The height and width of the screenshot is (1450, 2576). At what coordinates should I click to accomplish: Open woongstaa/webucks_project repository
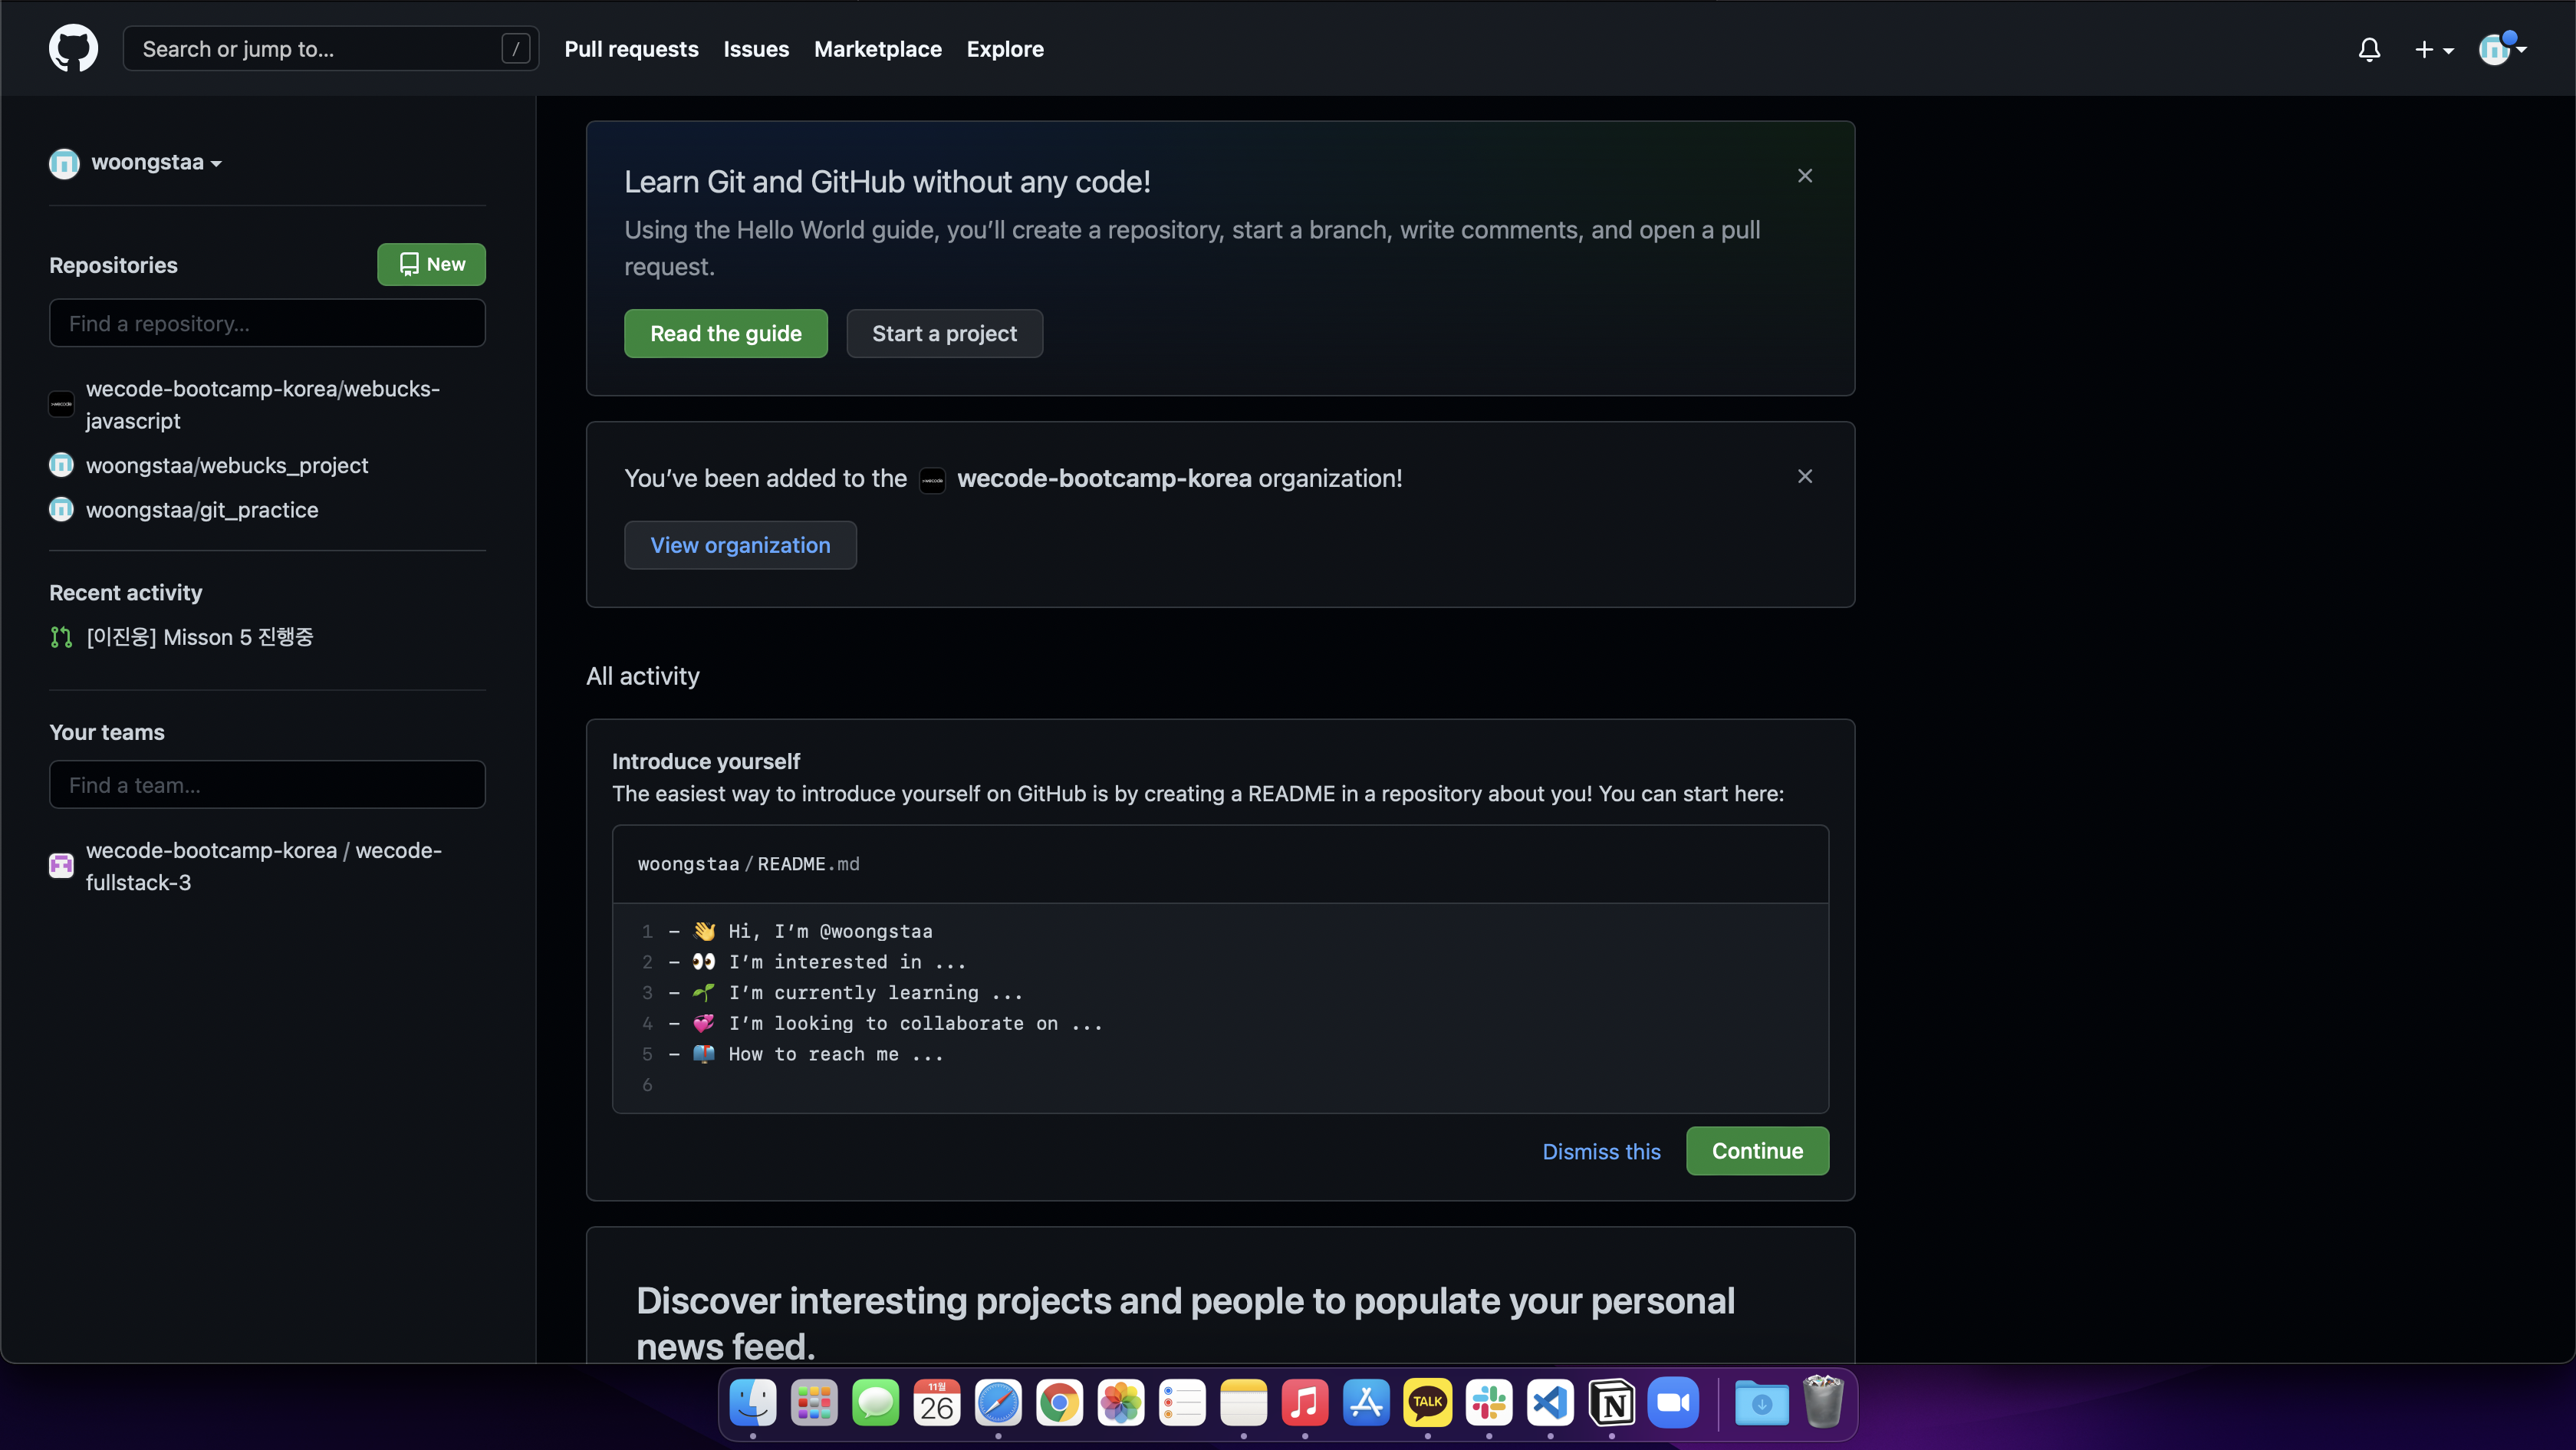[x=226, y=465]
